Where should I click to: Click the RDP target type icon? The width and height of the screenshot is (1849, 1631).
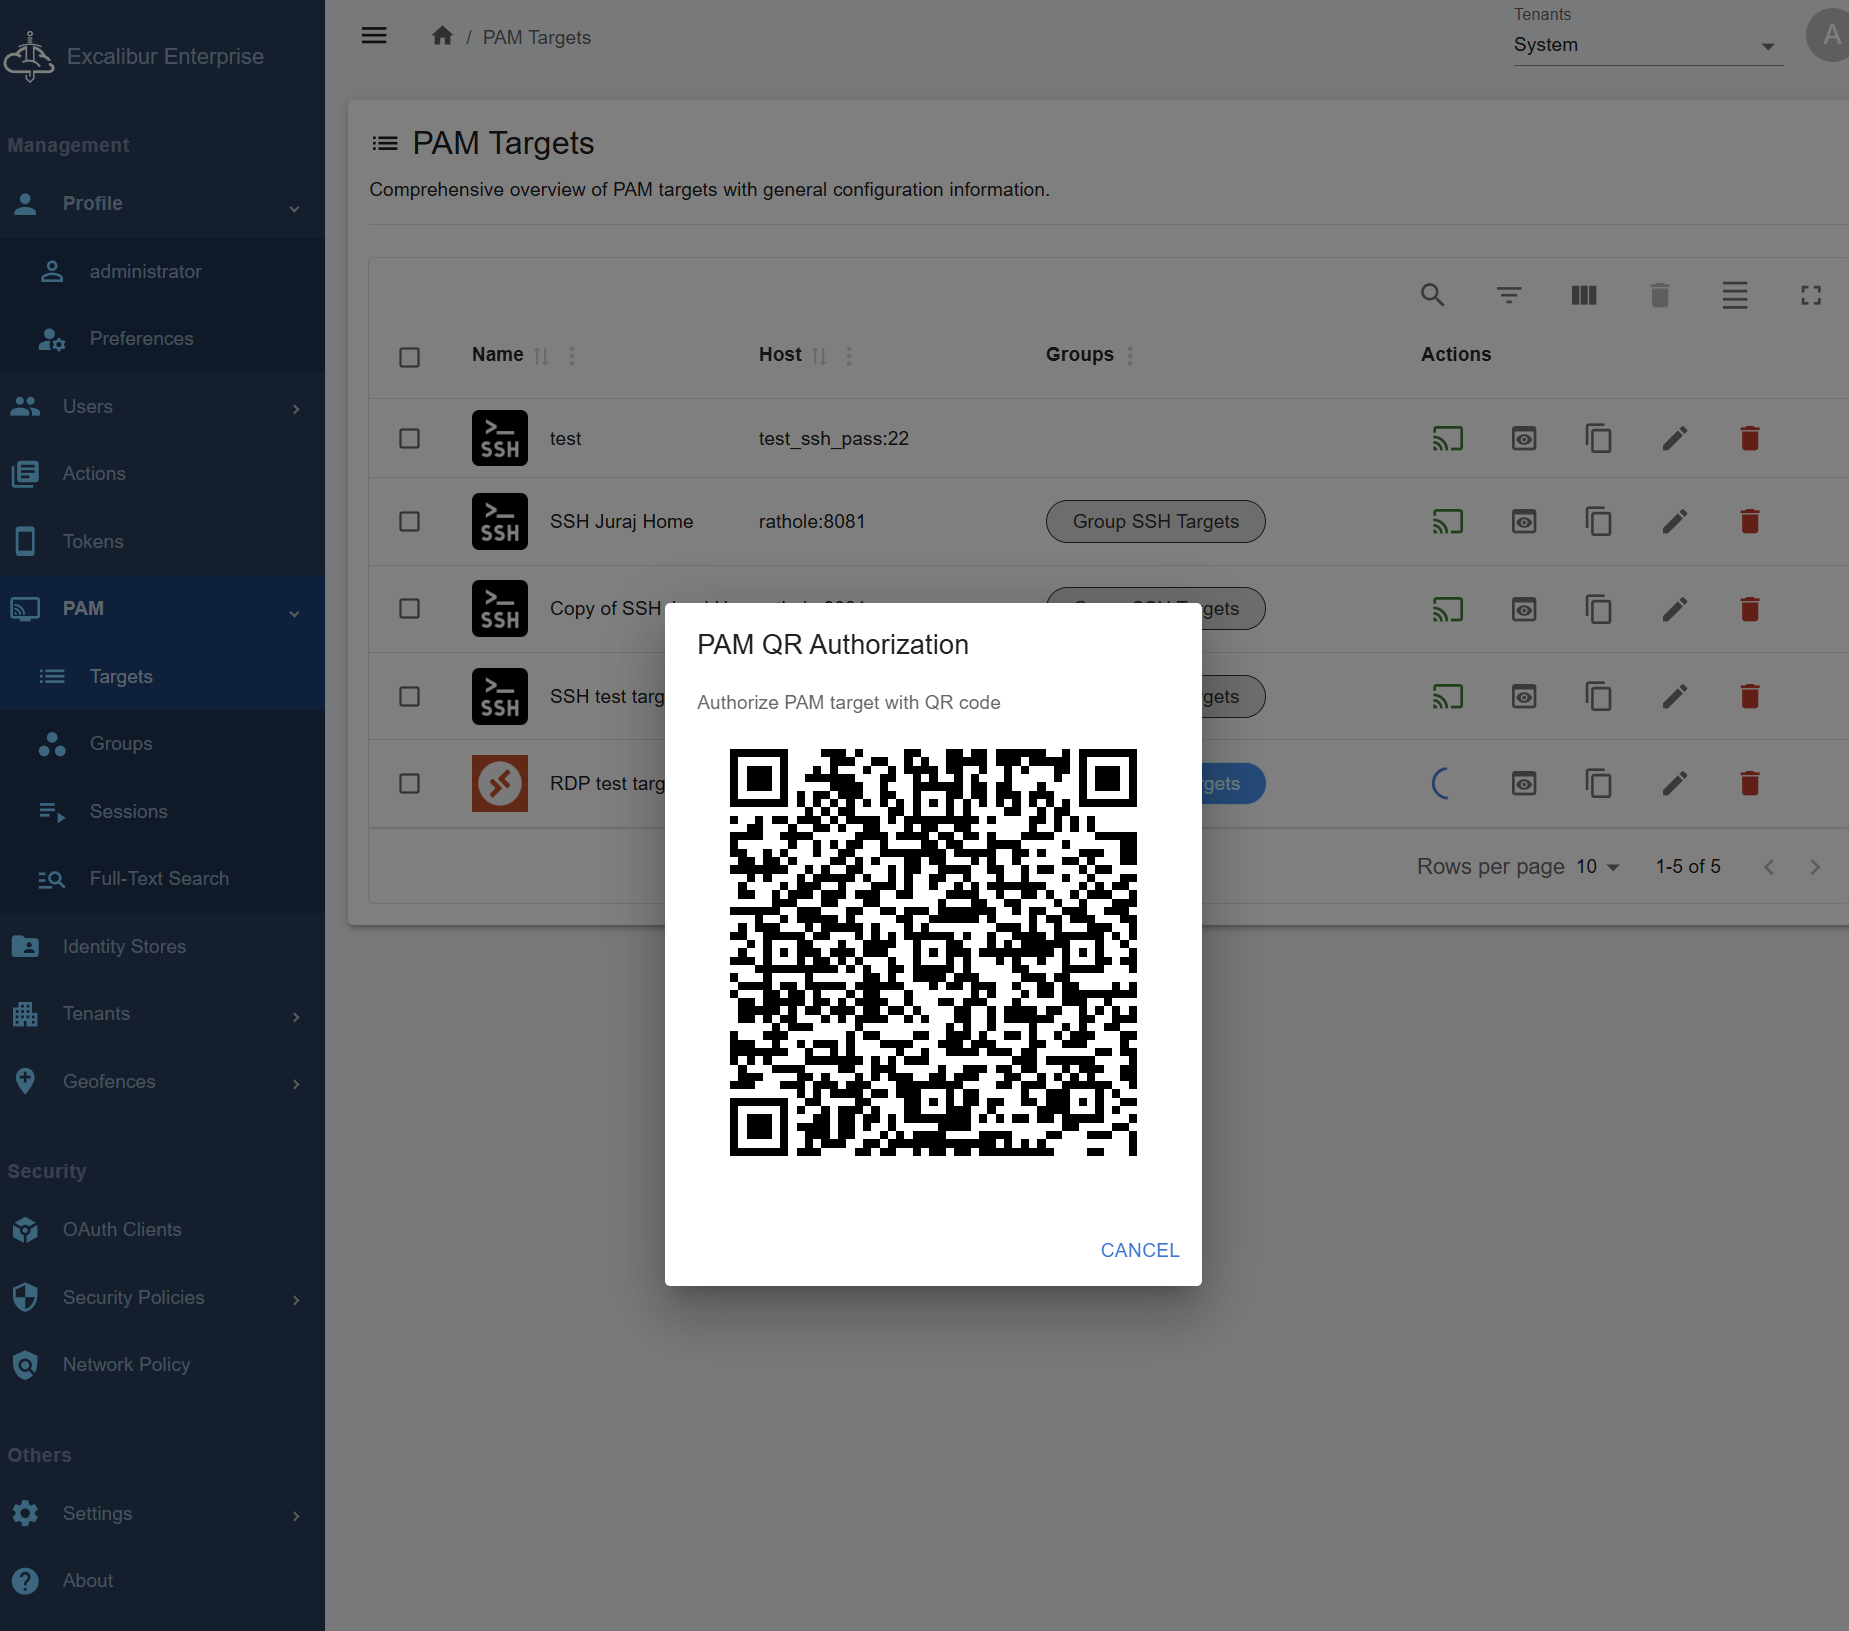coord(500,783)
